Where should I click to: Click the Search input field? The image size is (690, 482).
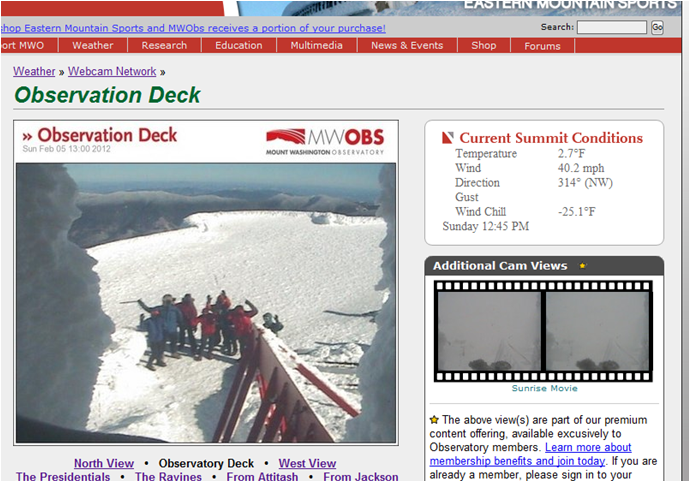click(x=612, y=27)
